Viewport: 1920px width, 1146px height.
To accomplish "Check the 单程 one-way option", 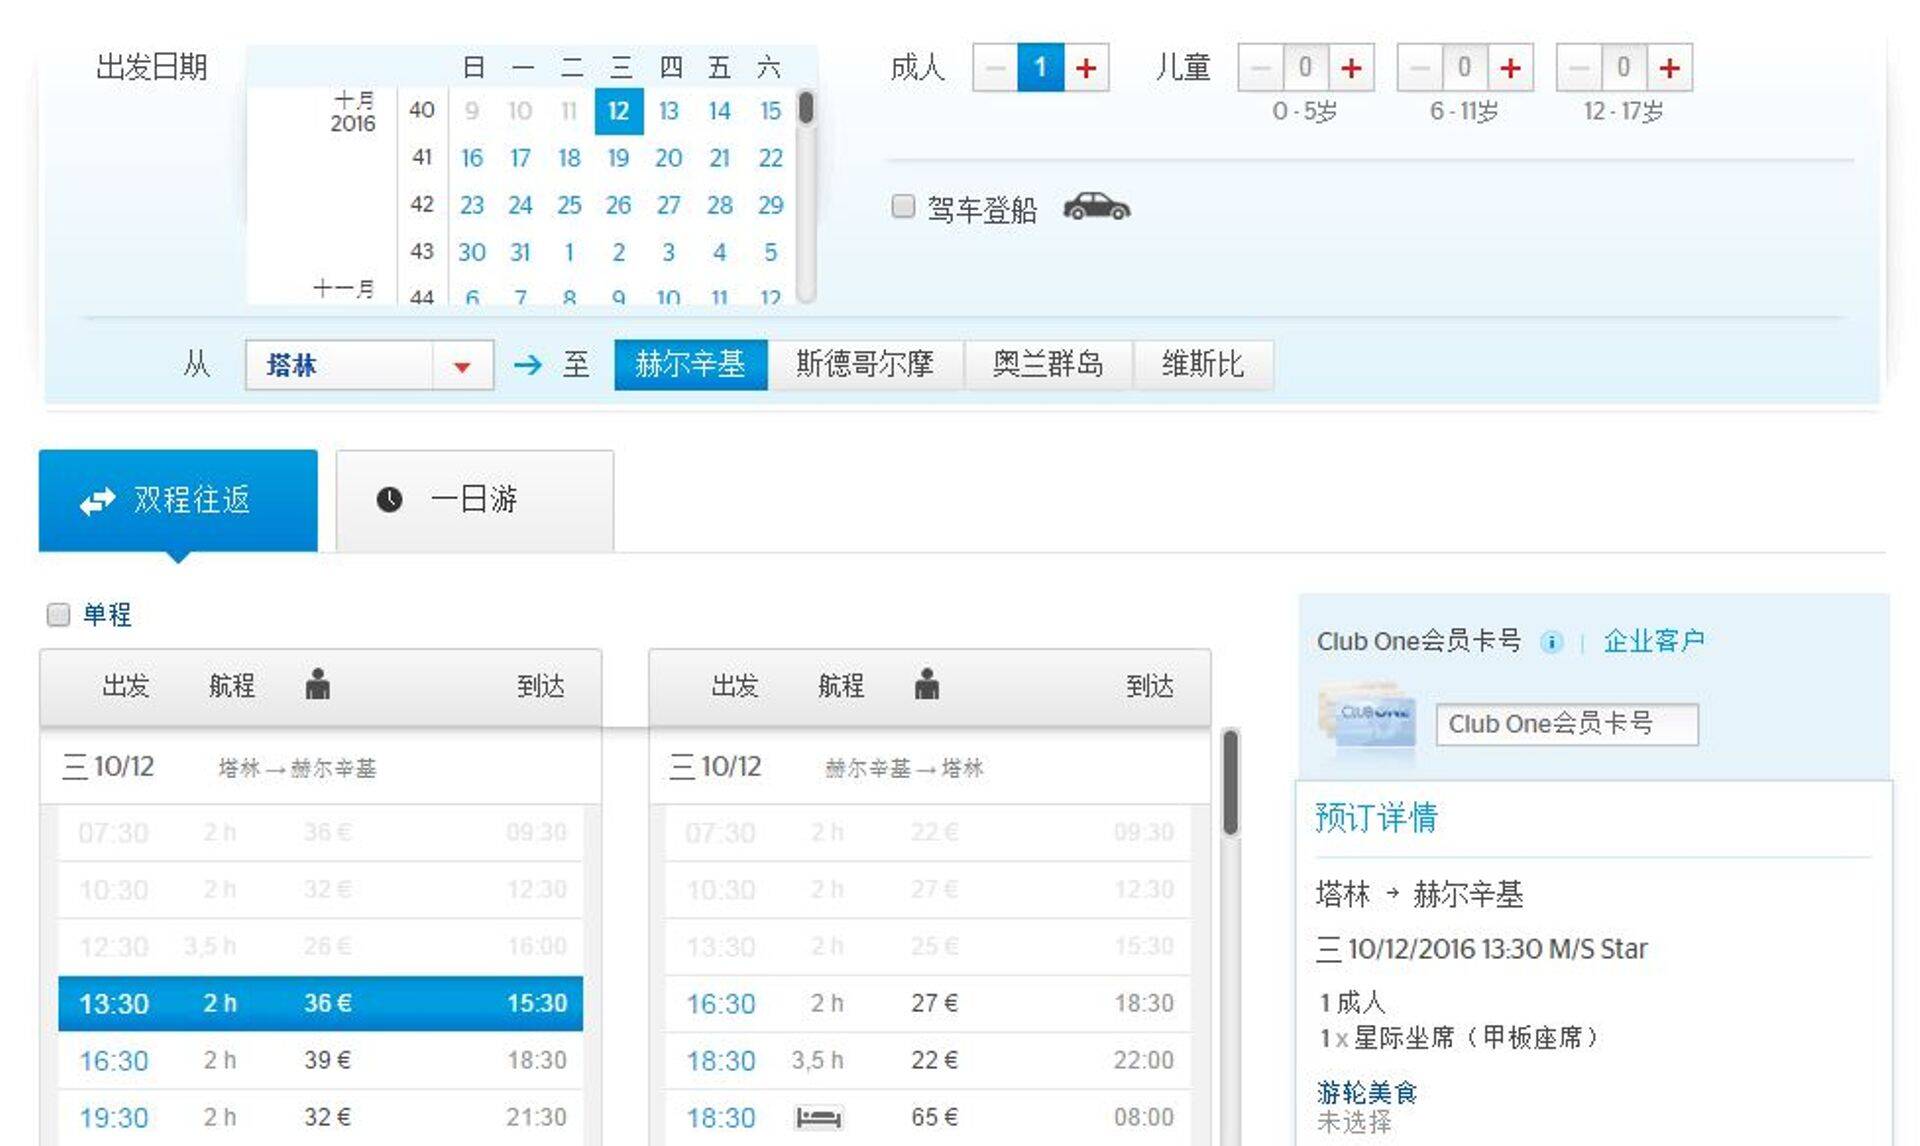I will click(59, 614).
